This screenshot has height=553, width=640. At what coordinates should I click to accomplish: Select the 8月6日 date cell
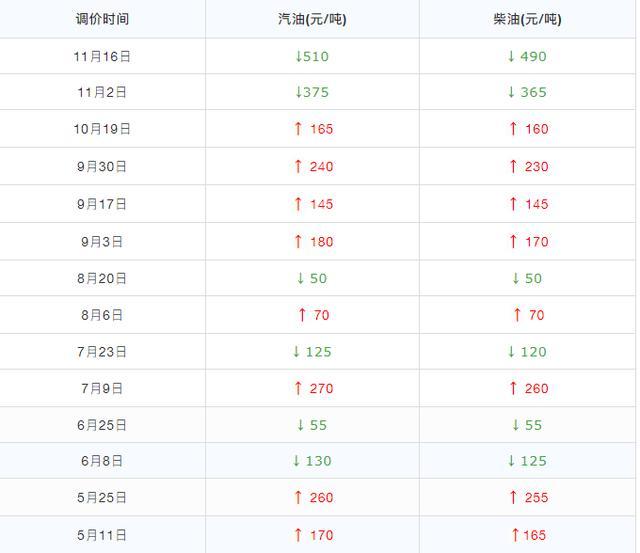102,315
